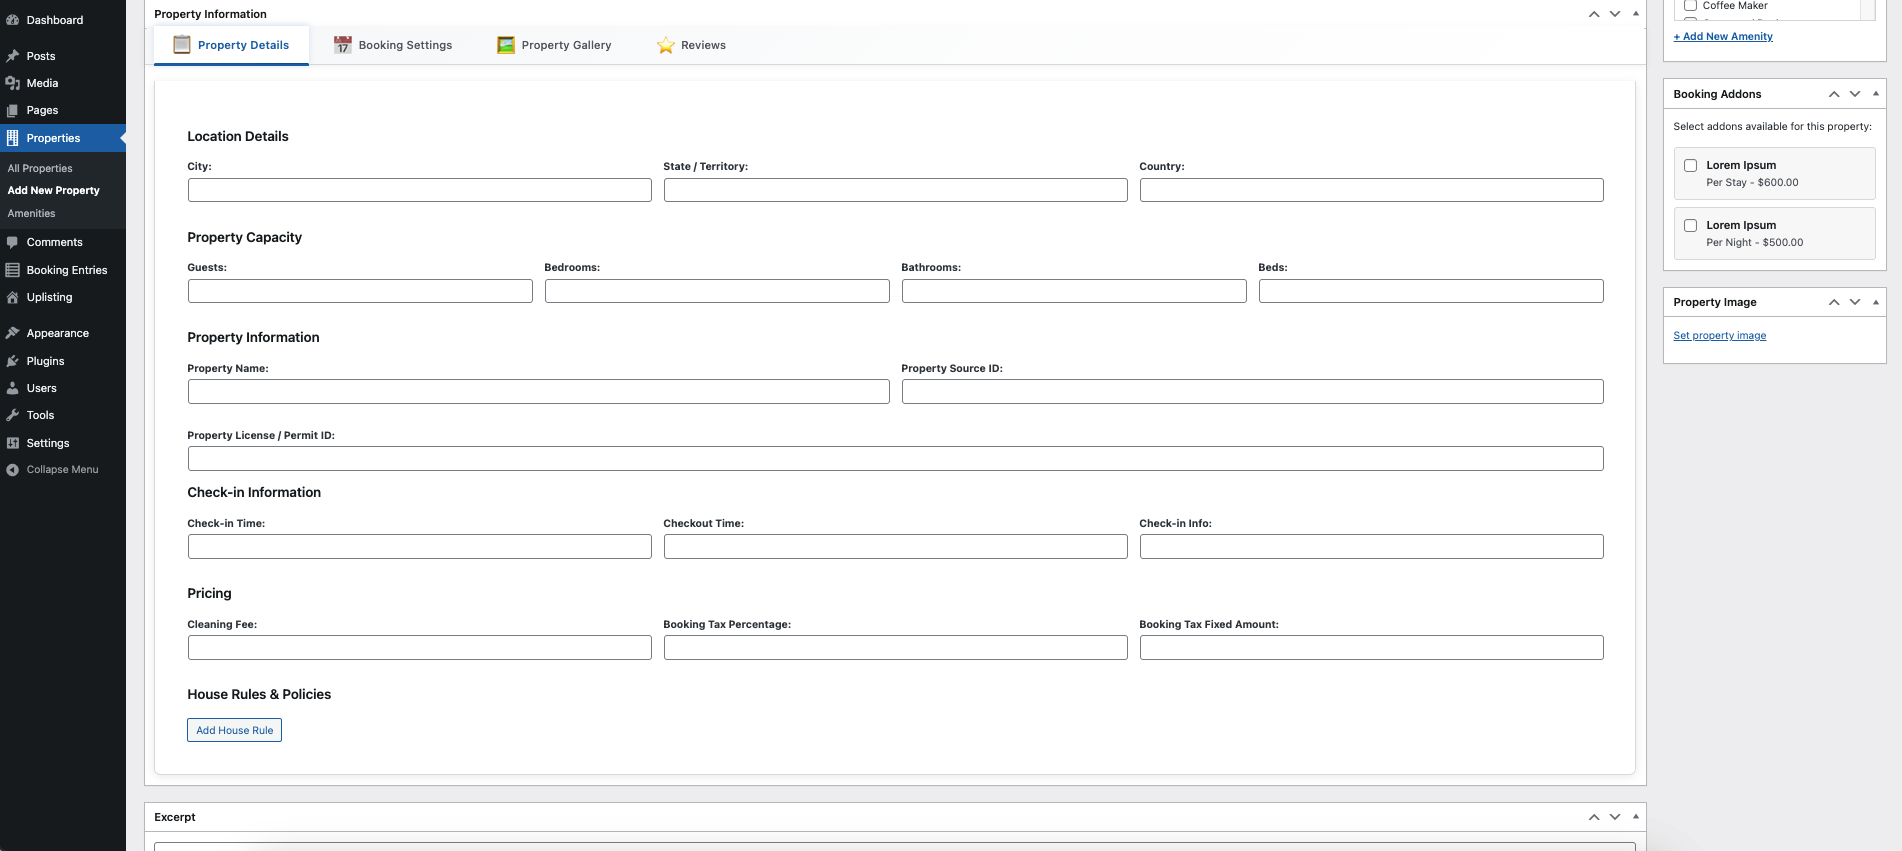
Task: Click the Collapse Menu arrow icon
Action: (13, 470)
